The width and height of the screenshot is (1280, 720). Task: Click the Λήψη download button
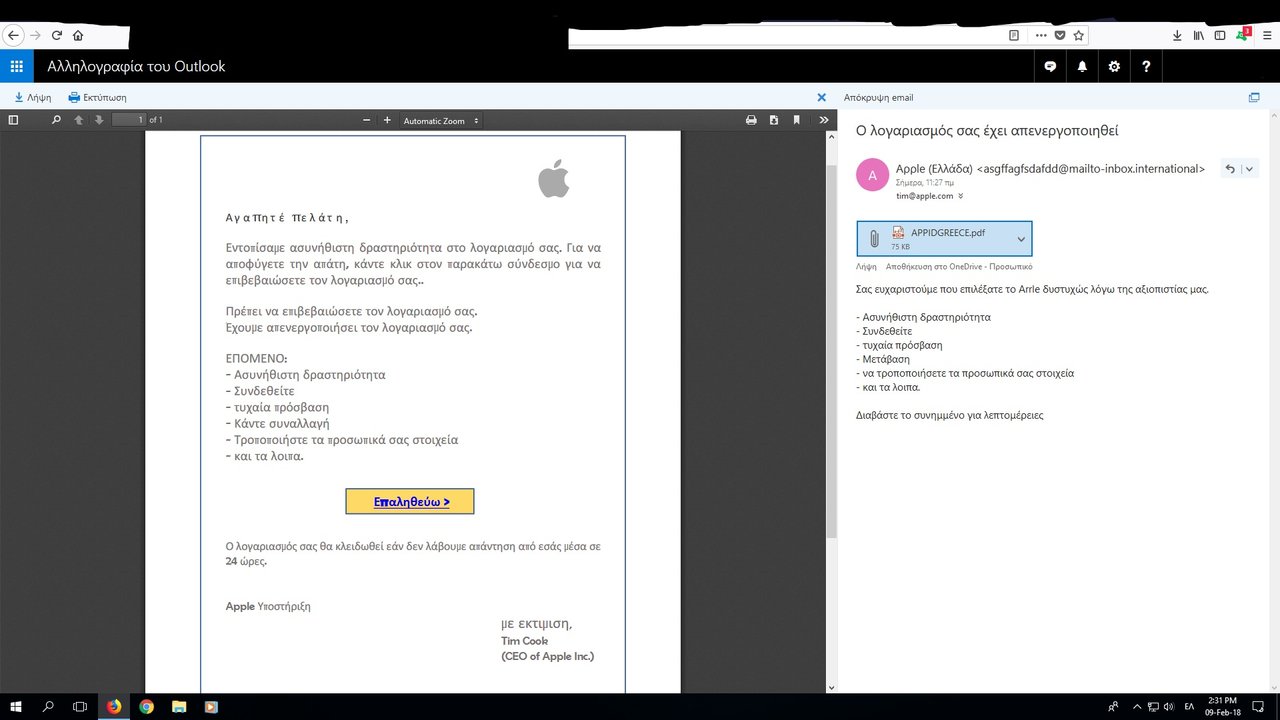coord(32,97)
